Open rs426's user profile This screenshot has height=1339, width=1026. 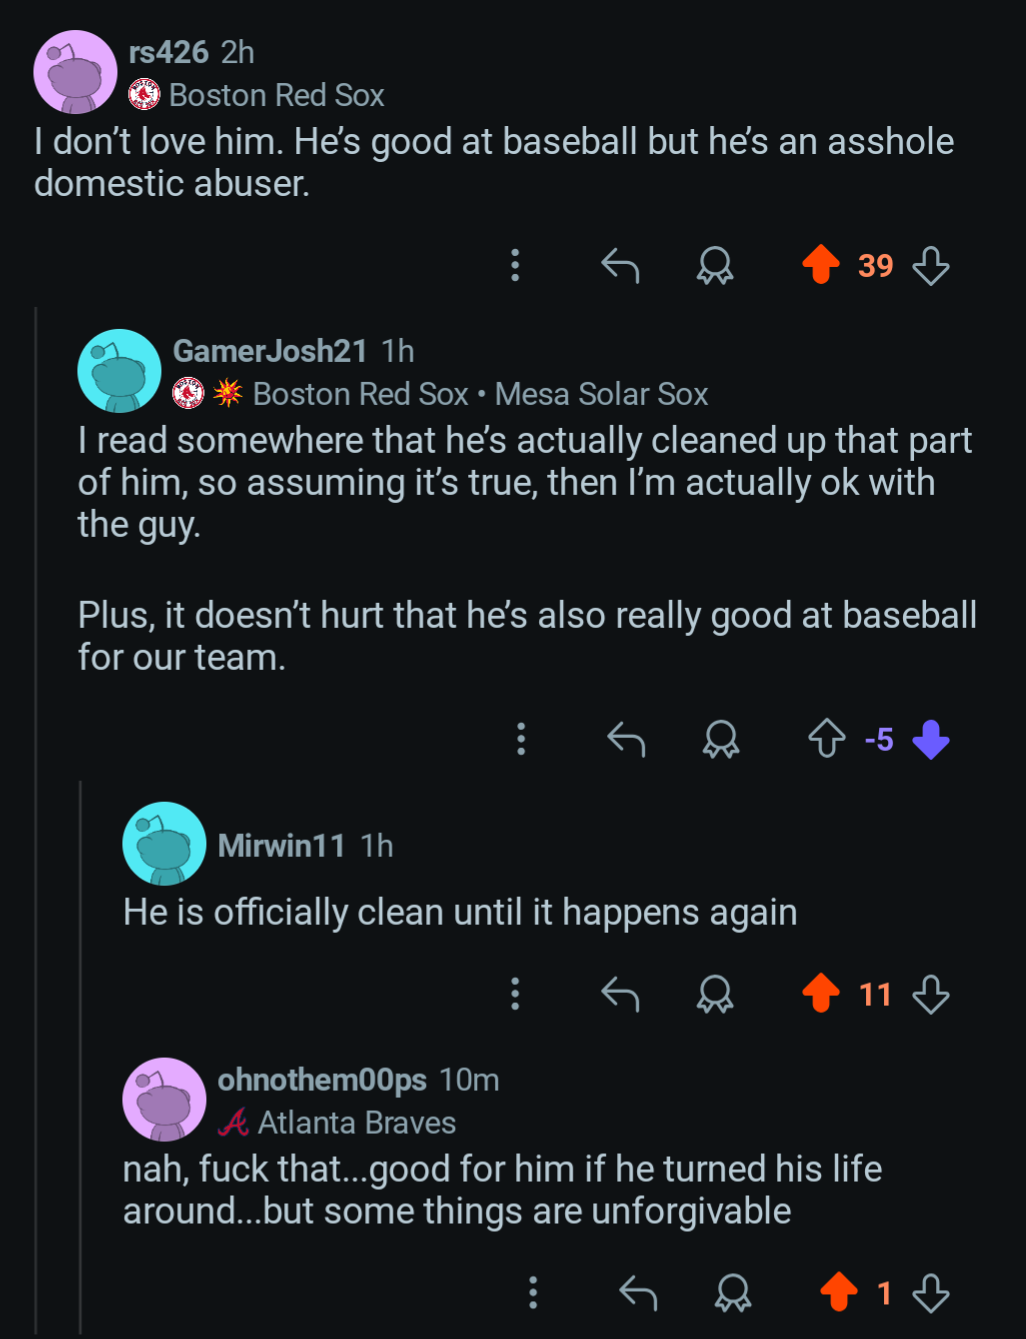(x=168, y=52)
